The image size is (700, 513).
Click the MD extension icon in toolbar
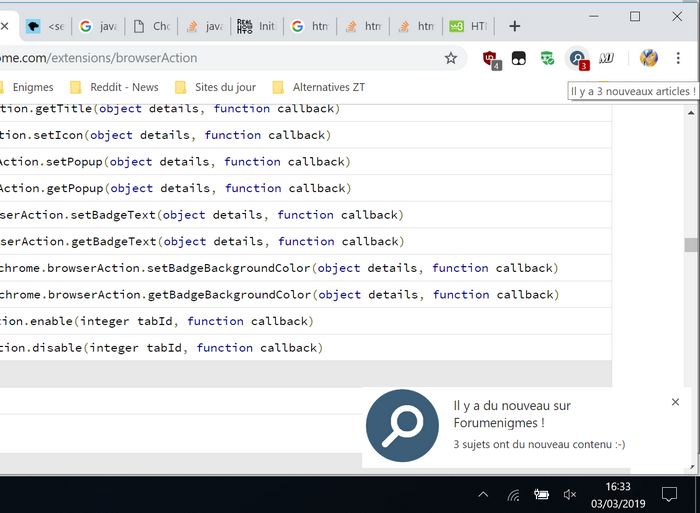[x=606, y=58]
